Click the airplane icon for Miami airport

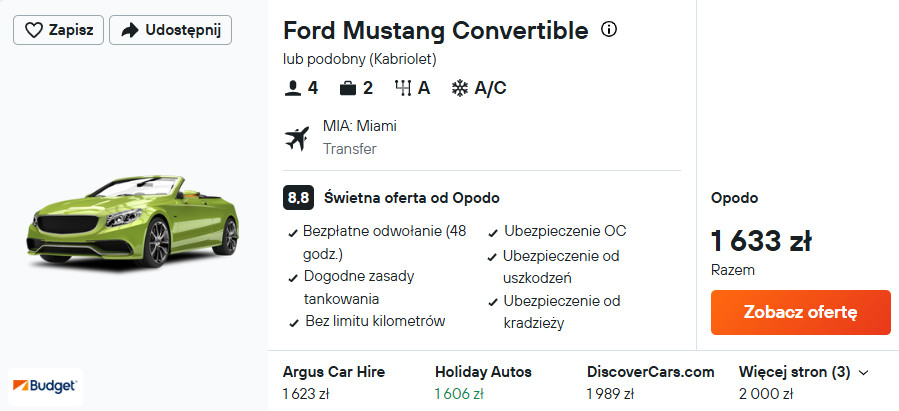pyautogui.click(x=297, y=138)
